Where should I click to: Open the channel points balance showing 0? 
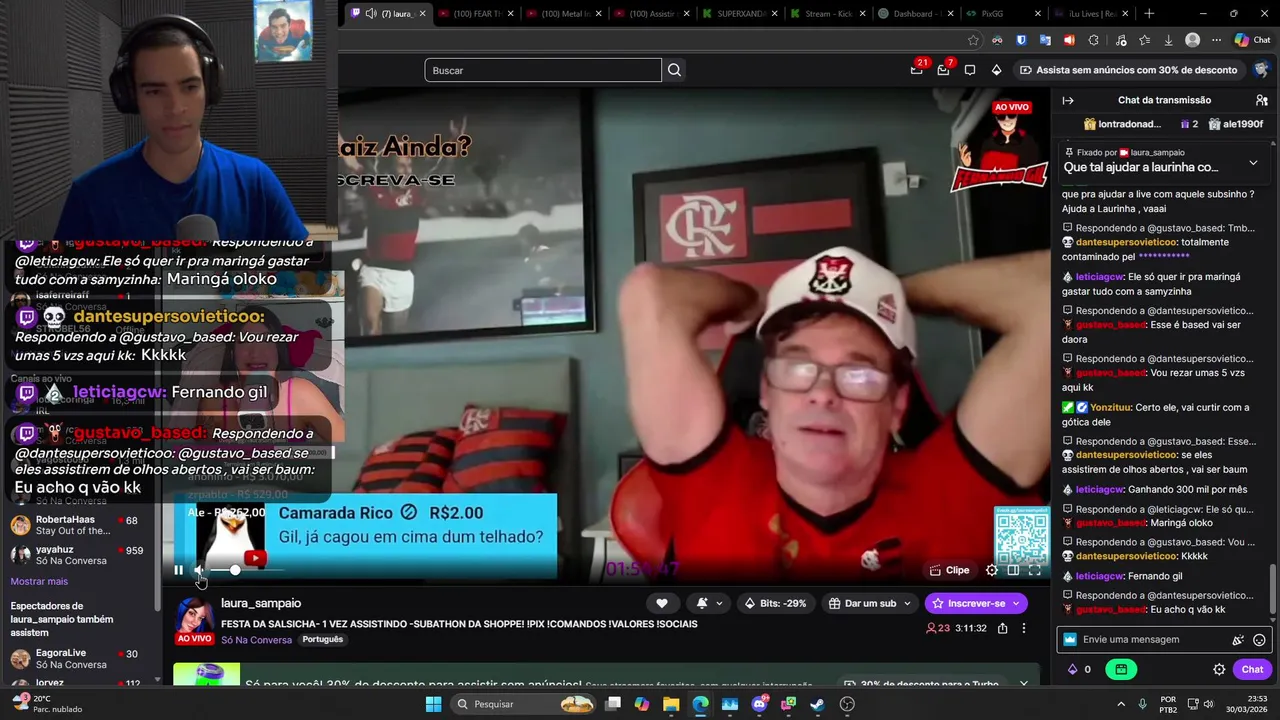pos(1080,669)
